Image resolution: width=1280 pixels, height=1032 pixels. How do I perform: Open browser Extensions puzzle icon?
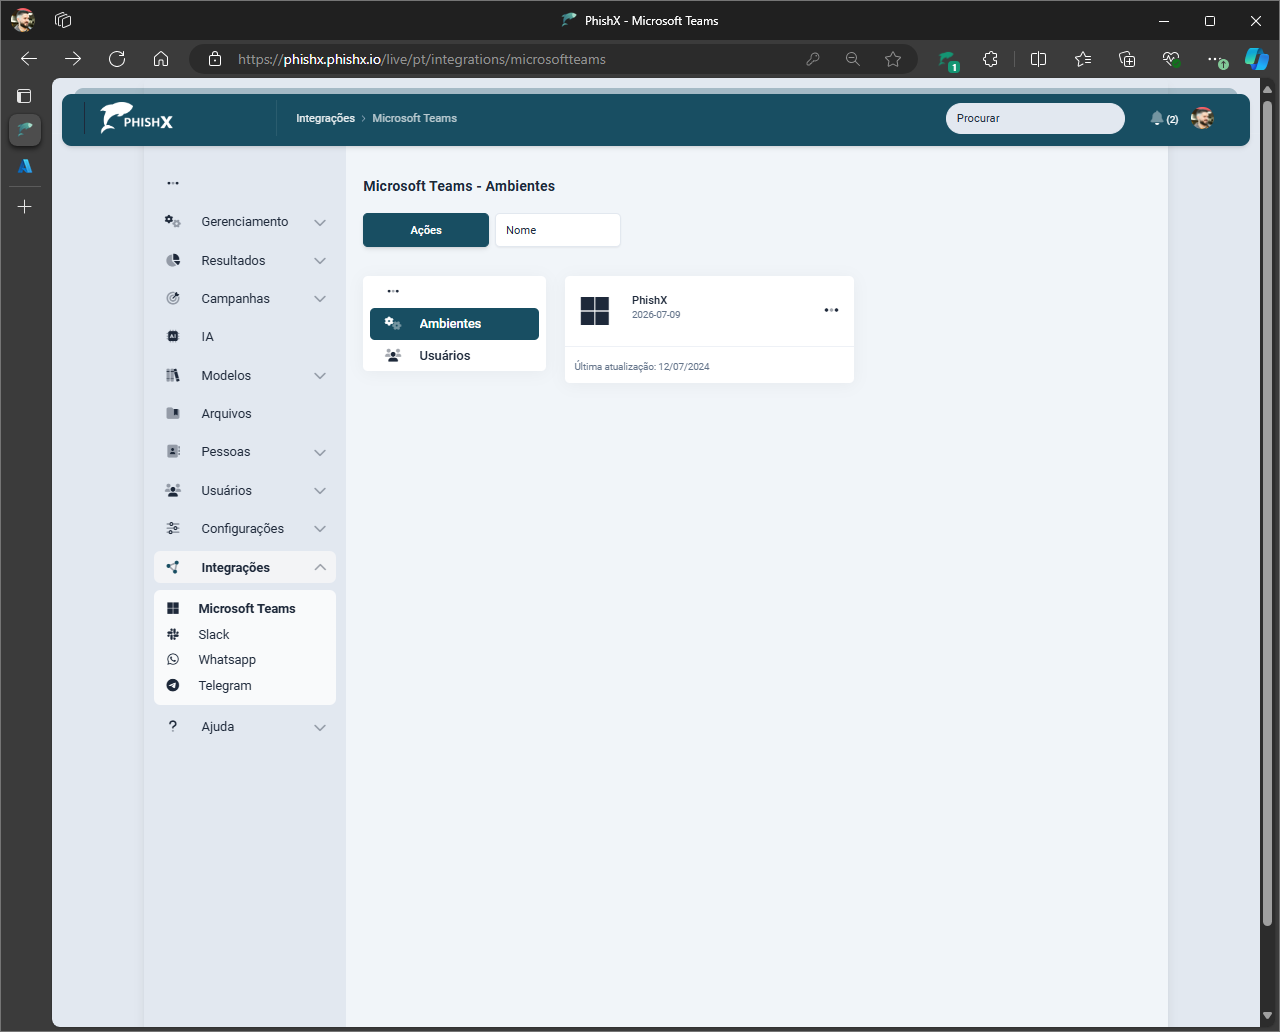coord(990,59)
